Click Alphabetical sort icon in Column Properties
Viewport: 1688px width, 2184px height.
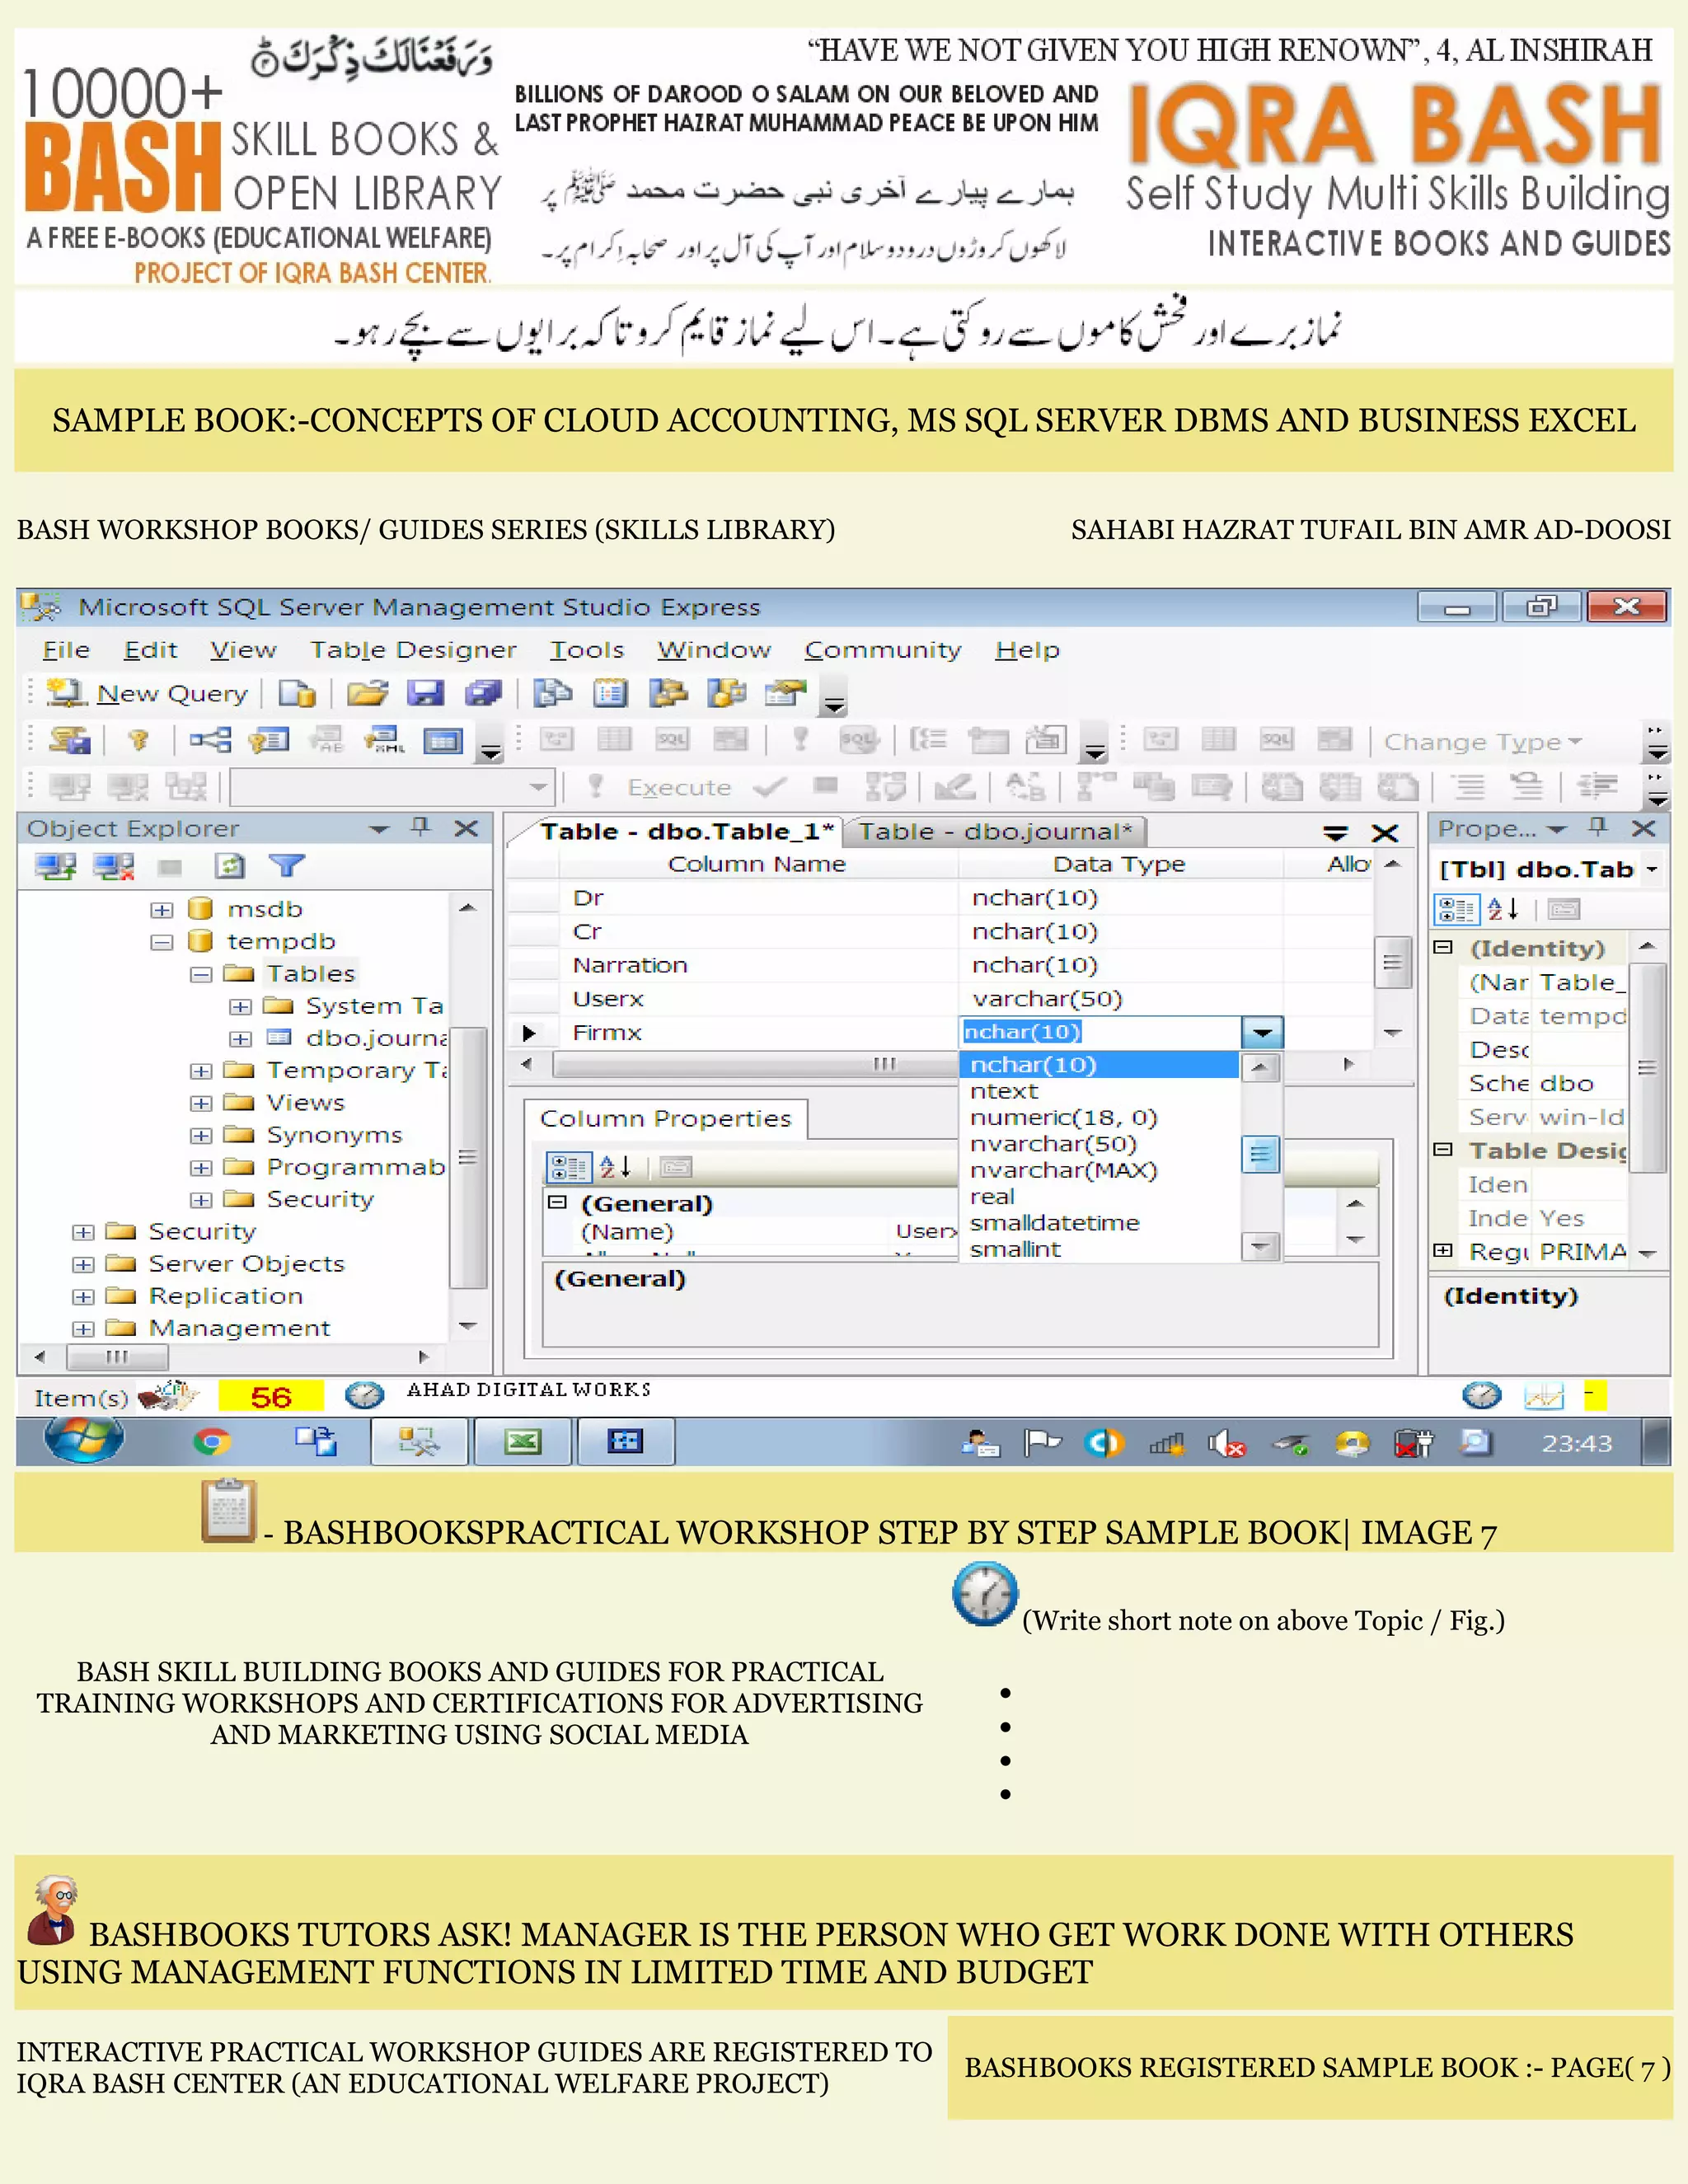point(616,1167)
